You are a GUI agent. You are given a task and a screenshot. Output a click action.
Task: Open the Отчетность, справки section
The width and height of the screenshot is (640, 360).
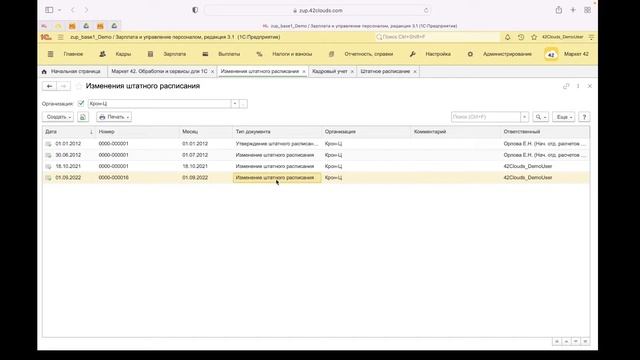pyautogui.click(x=369, y=54)
